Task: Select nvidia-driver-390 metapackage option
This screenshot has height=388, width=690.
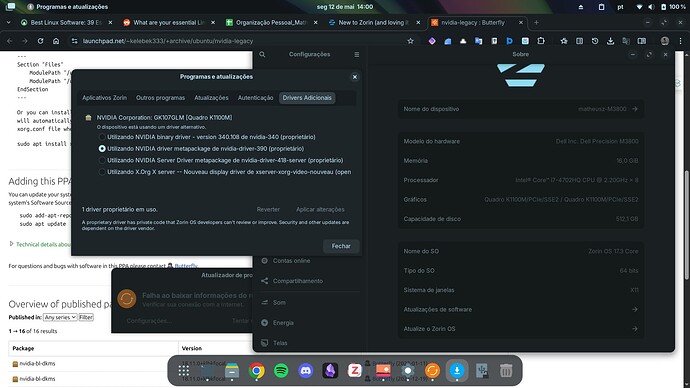Action: pos(102,149)
